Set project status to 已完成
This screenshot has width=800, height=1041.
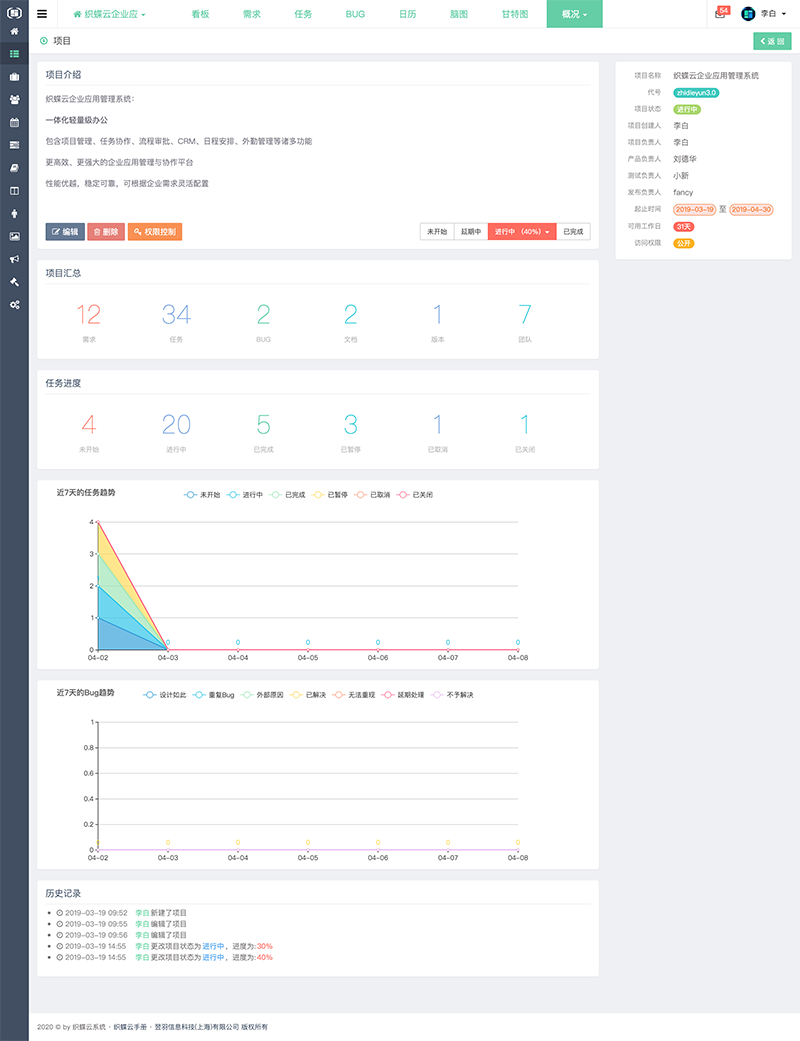pyautogui.click(x=573, y=232)
